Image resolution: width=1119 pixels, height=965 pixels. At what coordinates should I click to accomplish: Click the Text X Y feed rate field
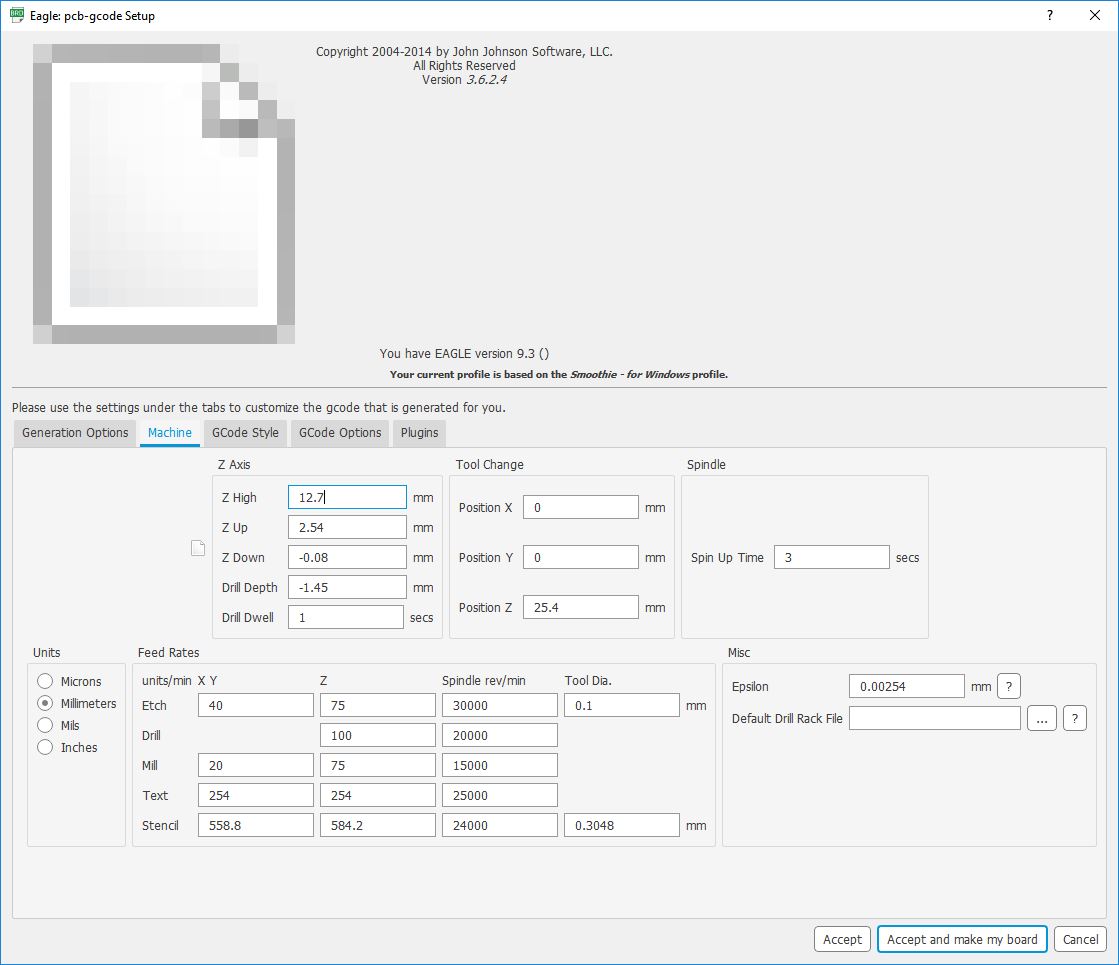(x=256, y=795)
